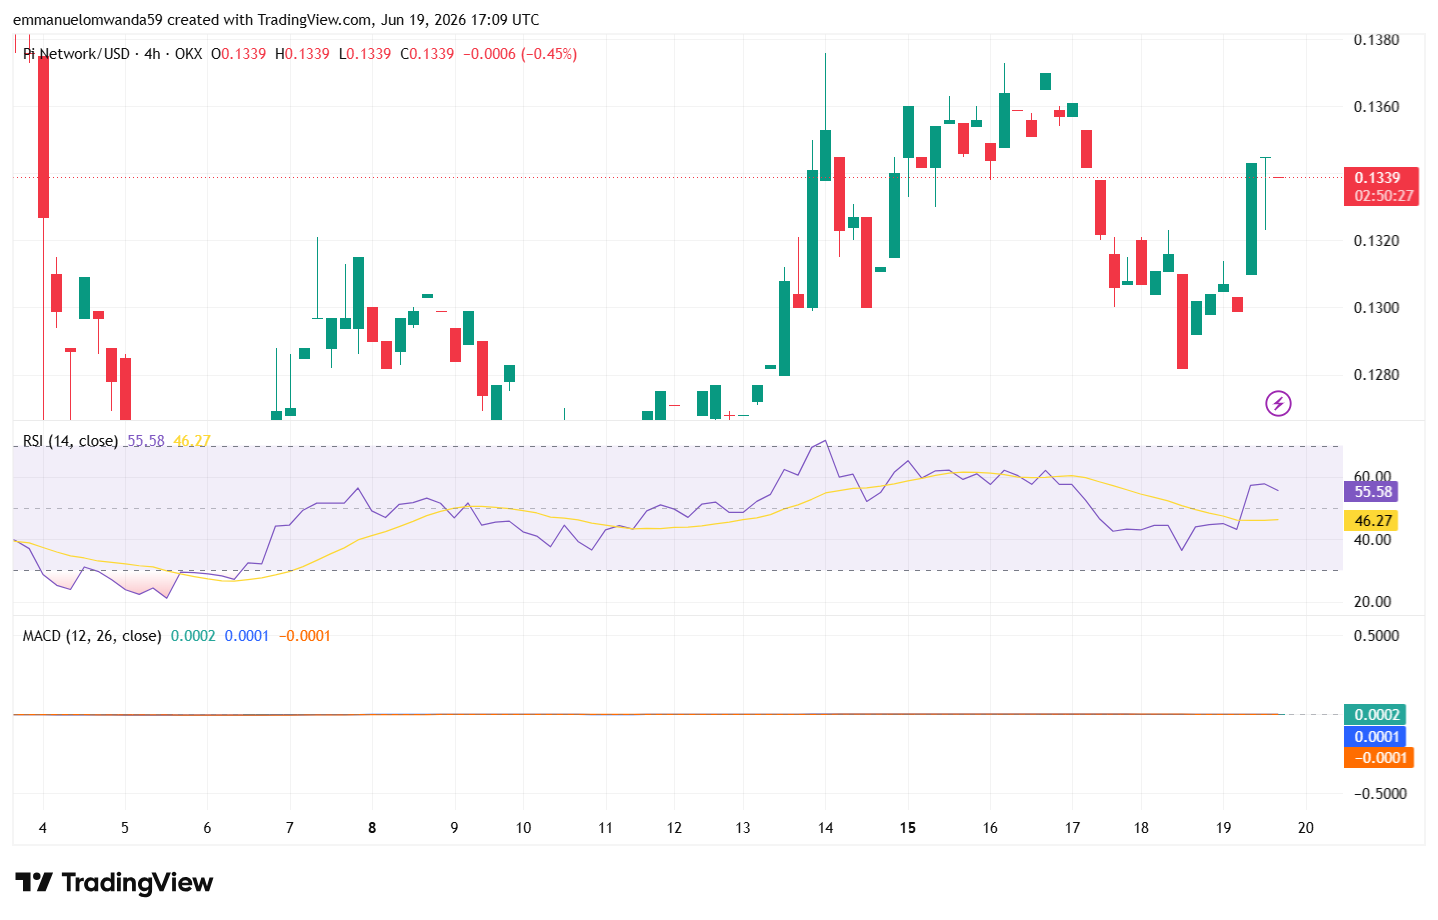Screen dimensions: 1438x920
Task: Click the header creation text with timestamp
Action: click(276, 20)
